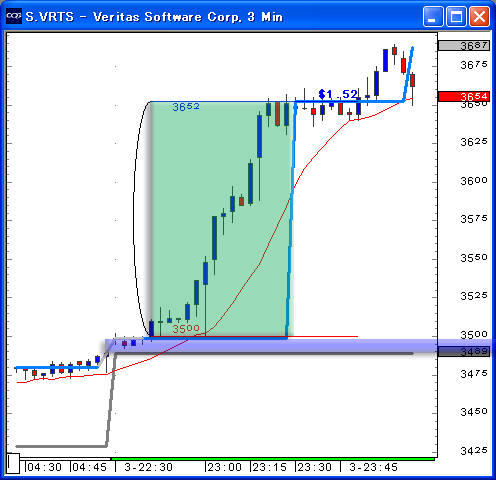Click the 3500 label in green zone
This screenshot has width=496, height=480.
tap(186, 329)
